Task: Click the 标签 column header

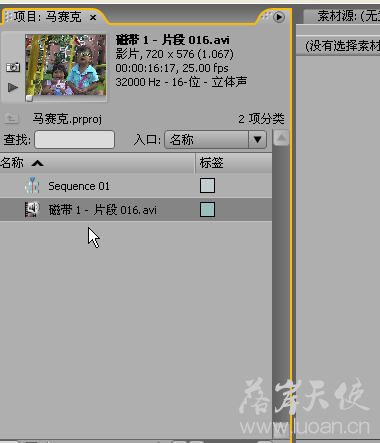Action: pos(234,163)
